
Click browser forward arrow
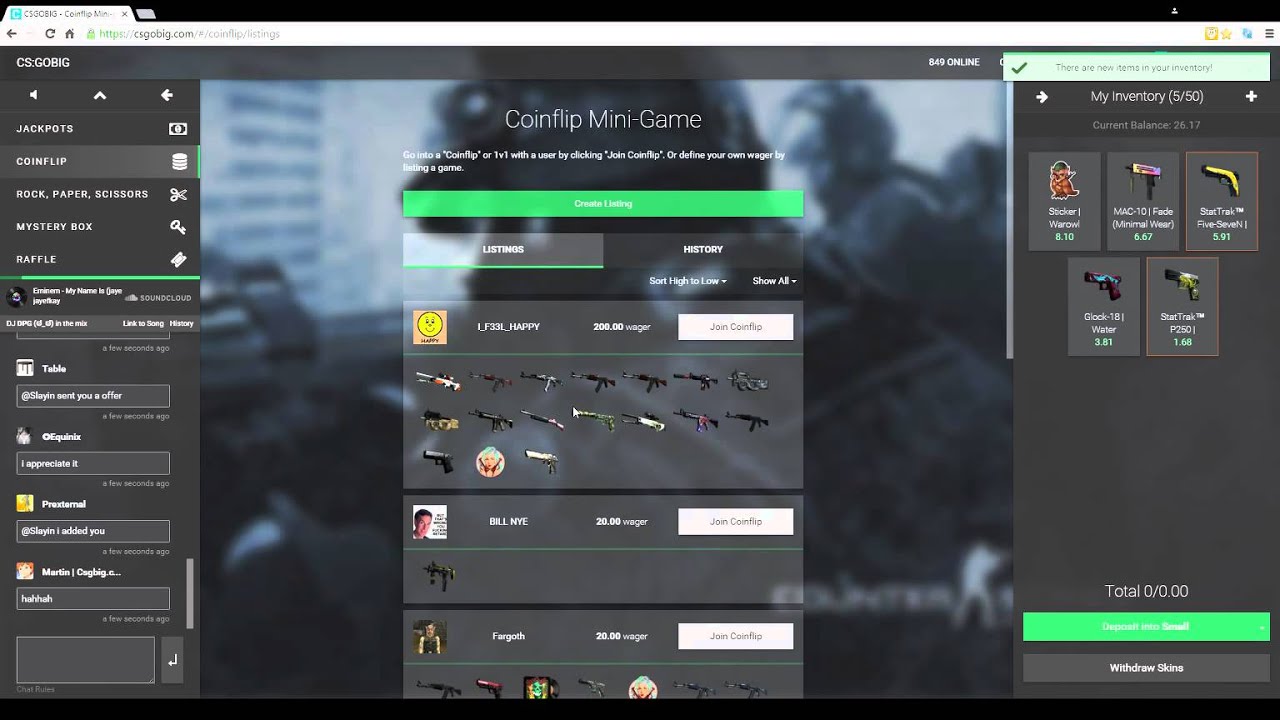click(x=30, y=34)
